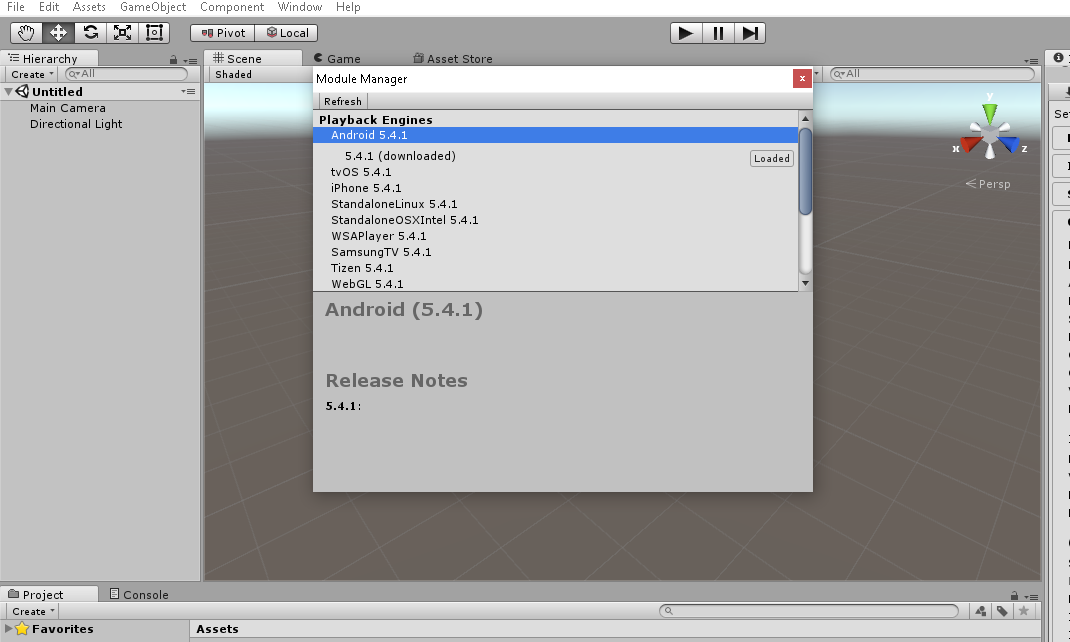Close the Module Manager window
1070x642 pixels.
(802, 78)
